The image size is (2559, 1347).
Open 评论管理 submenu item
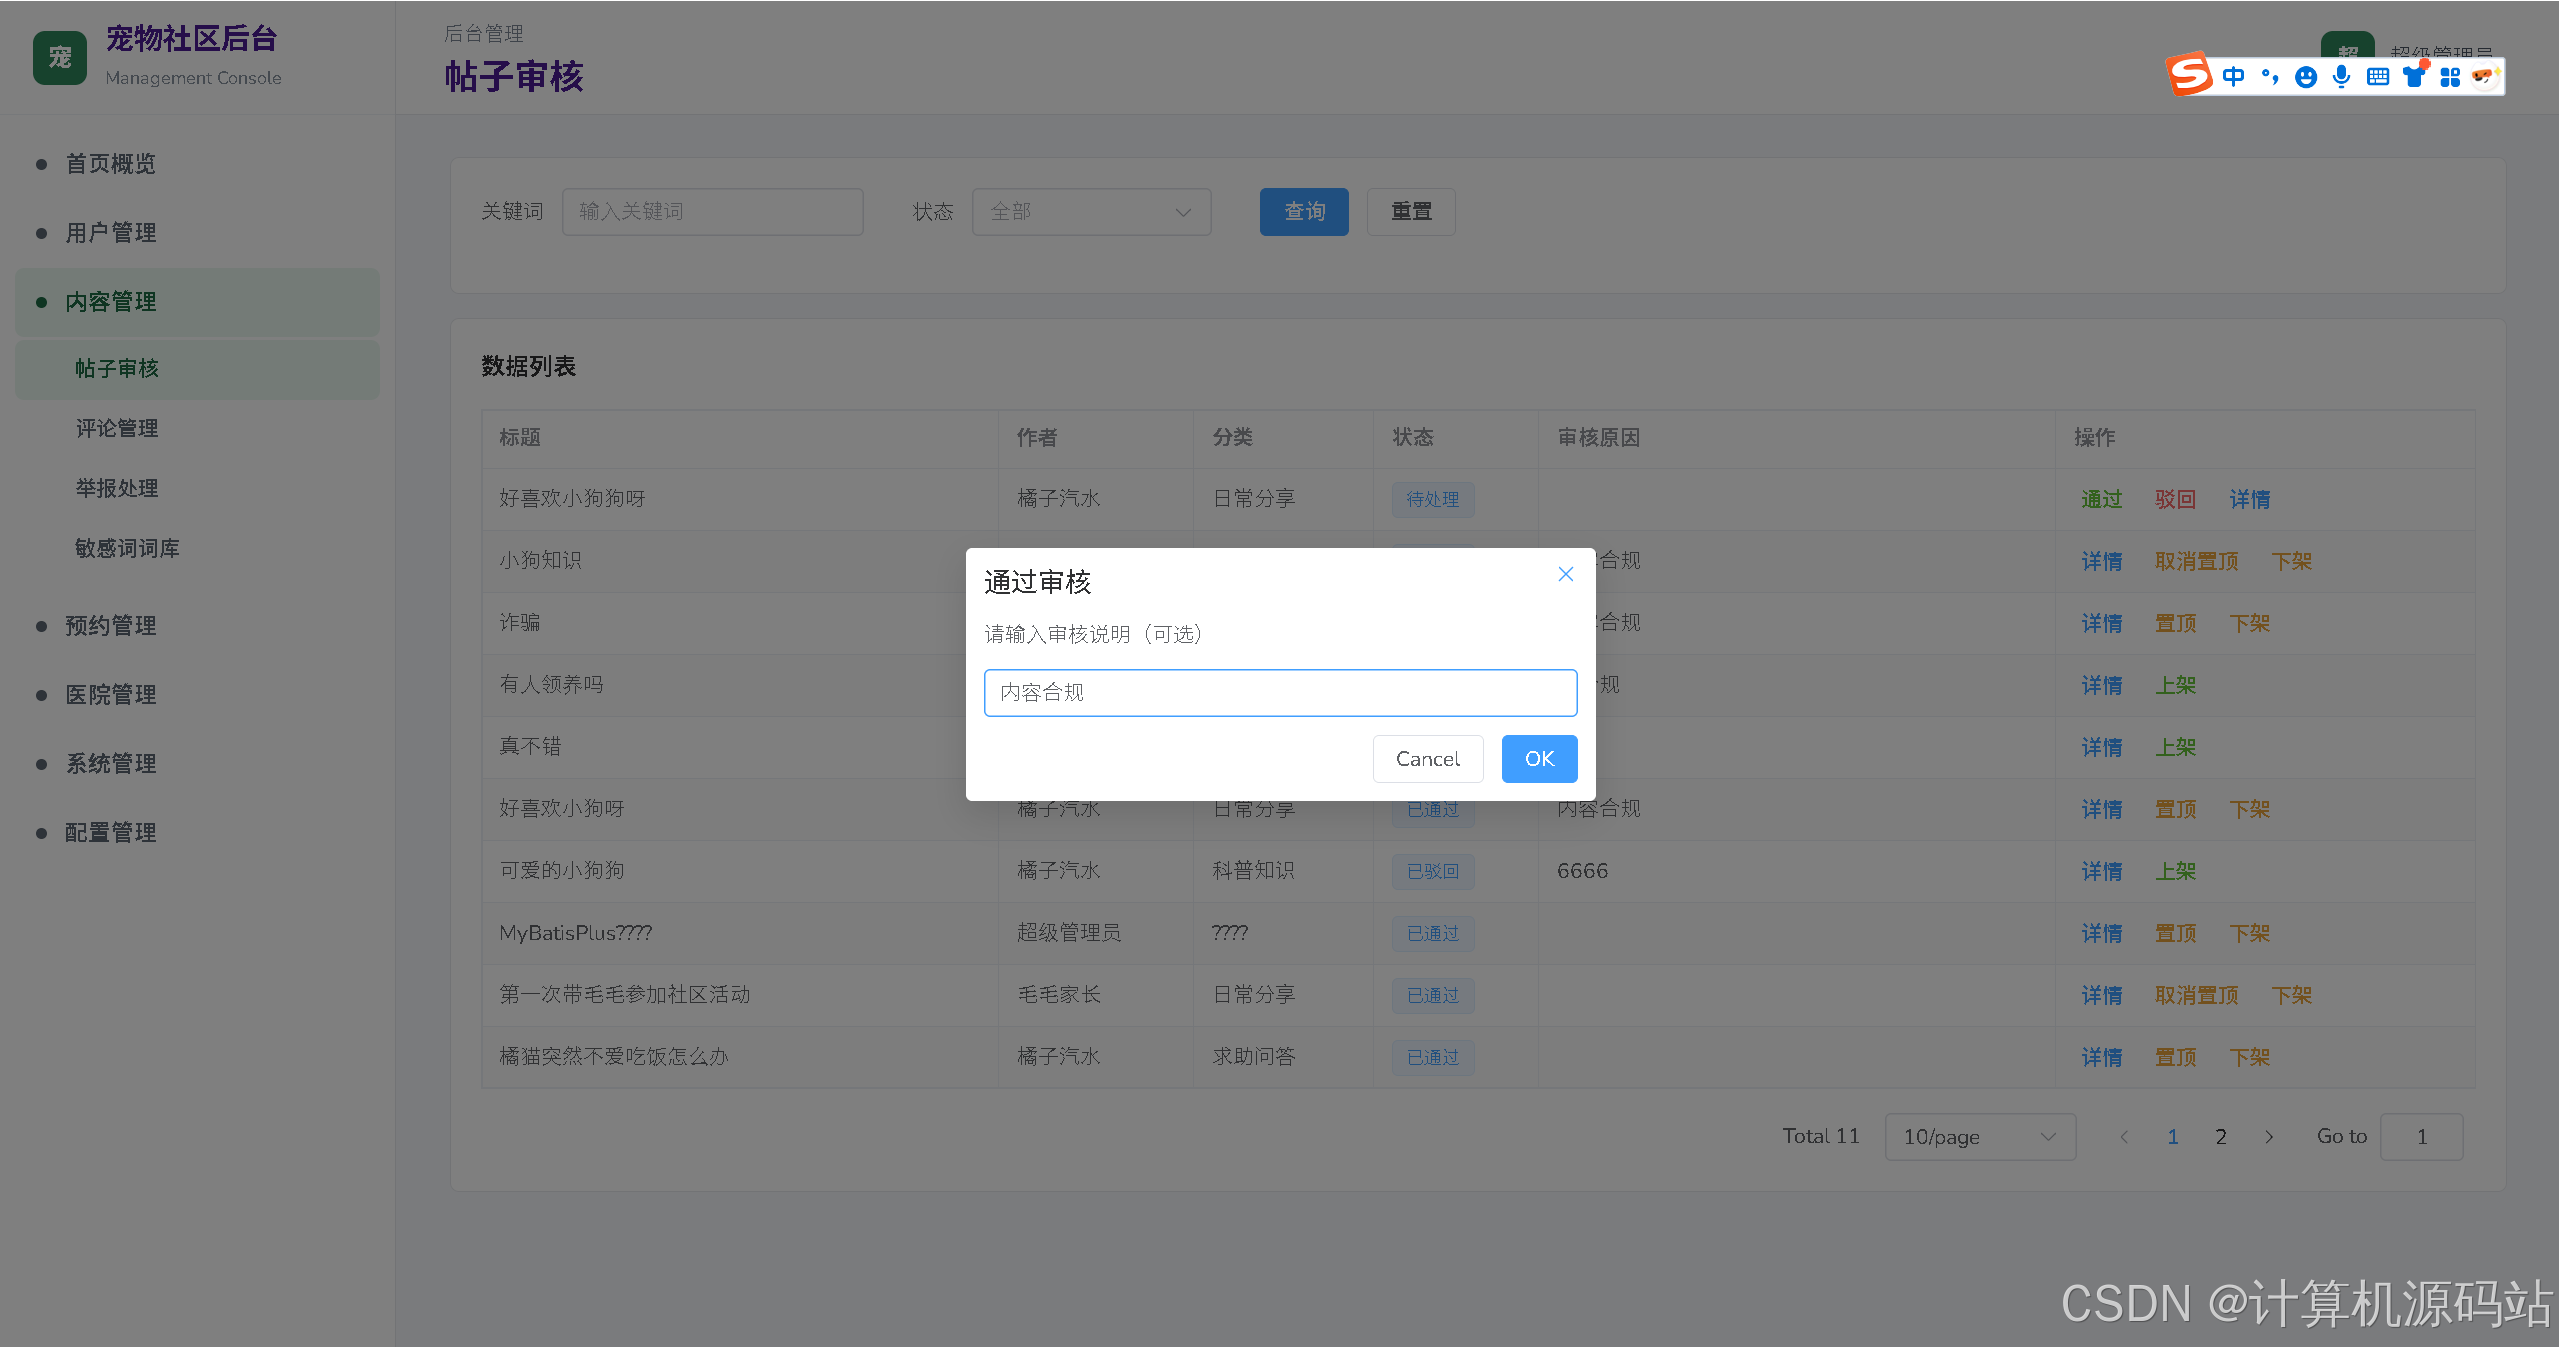[197, 429]
